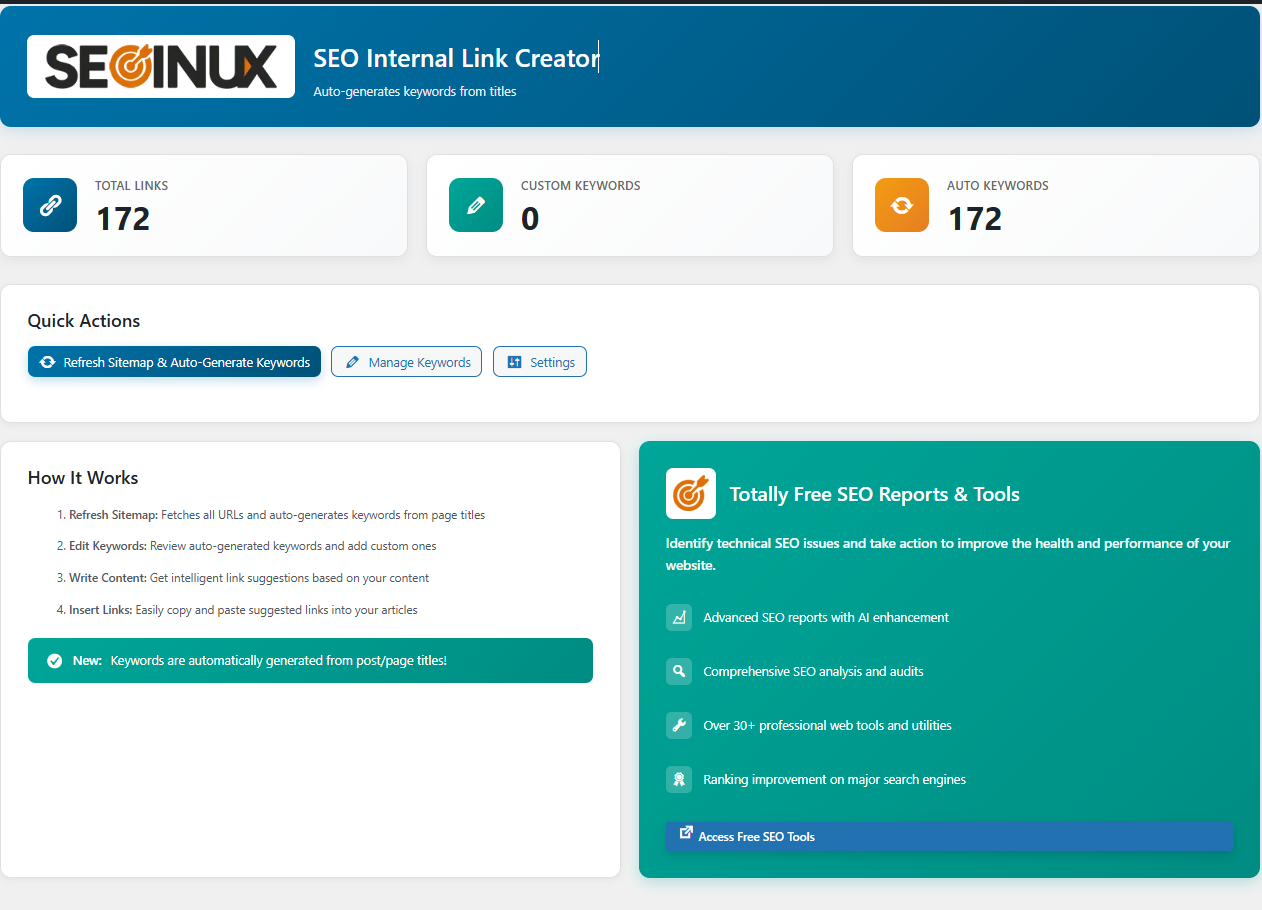Click the settings sliders icon on Settings button
The height and width of the screenshot is (910, 1262).
pyautogui.click(x=513, y=361)
